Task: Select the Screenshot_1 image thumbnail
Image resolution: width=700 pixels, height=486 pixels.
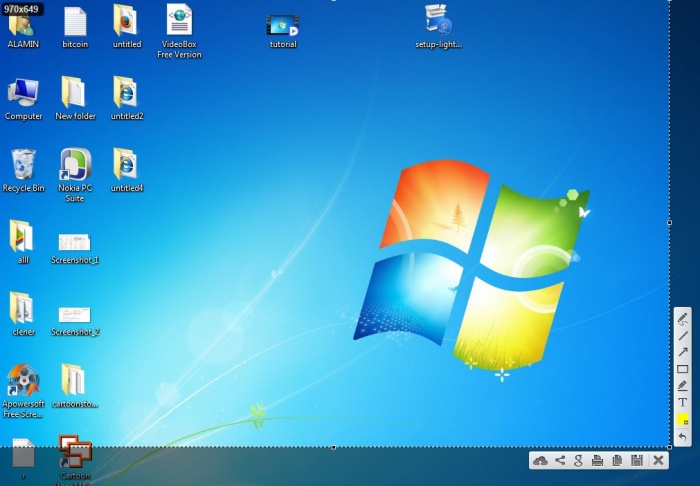Action: 75,248
